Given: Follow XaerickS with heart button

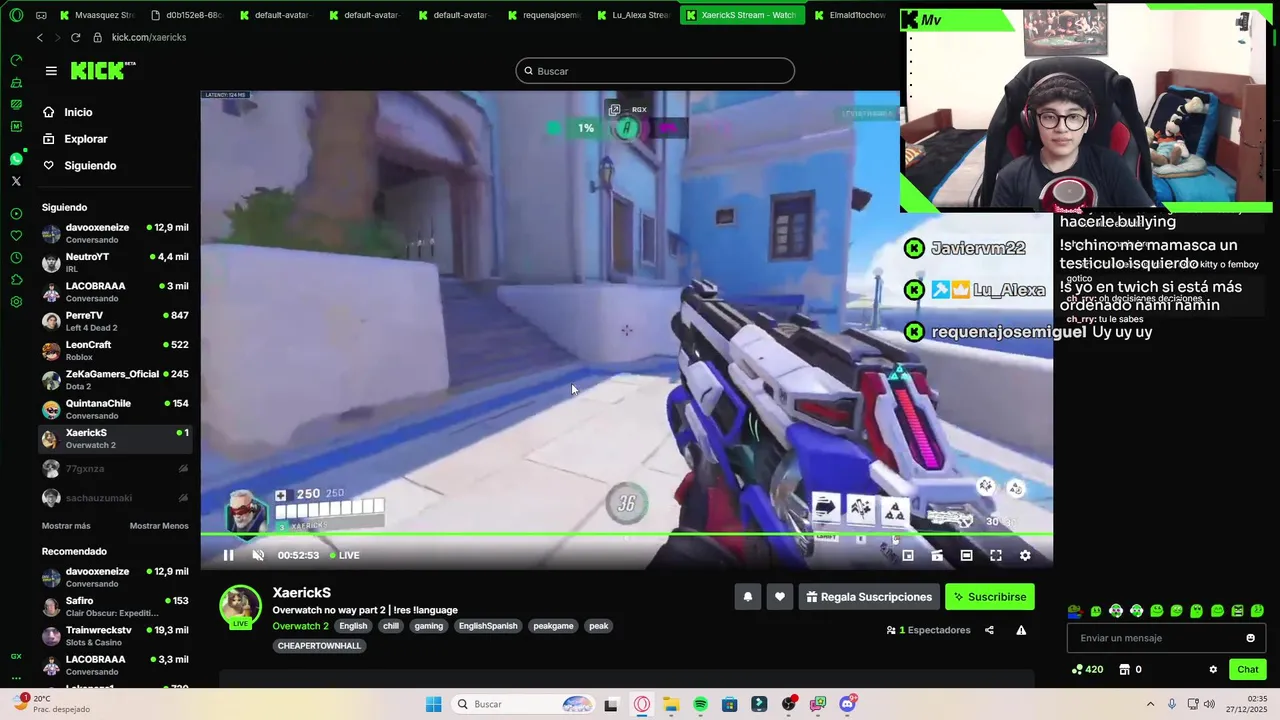Looking at the screenshot, I should (x=780, y=597).
